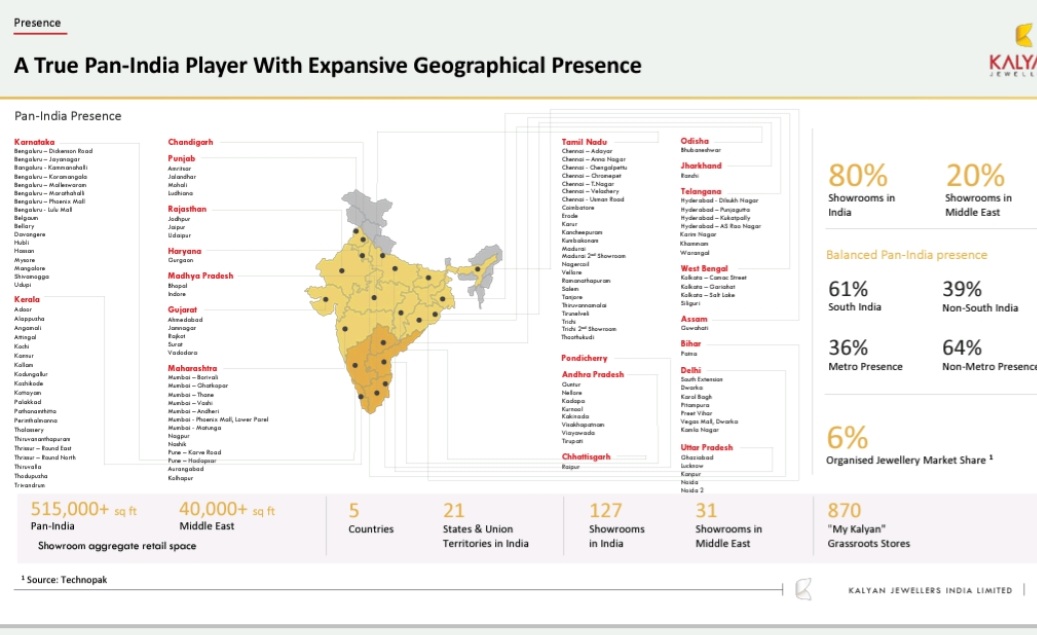Image resolution: width=1037 pixels, height=635 pixels.
Task: Click the '127' showrooms in India statistic
Action: point(605,511)
